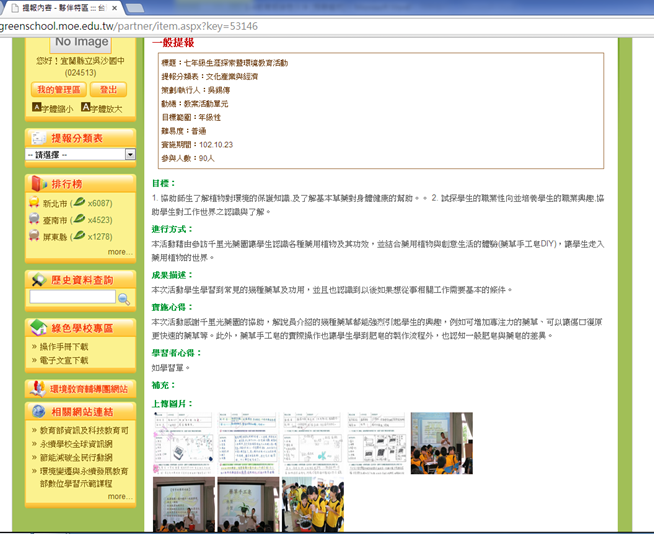Click the magnifier search icon under 歷史資料查詢
654x534 pixels.
[x=124, y=299]
